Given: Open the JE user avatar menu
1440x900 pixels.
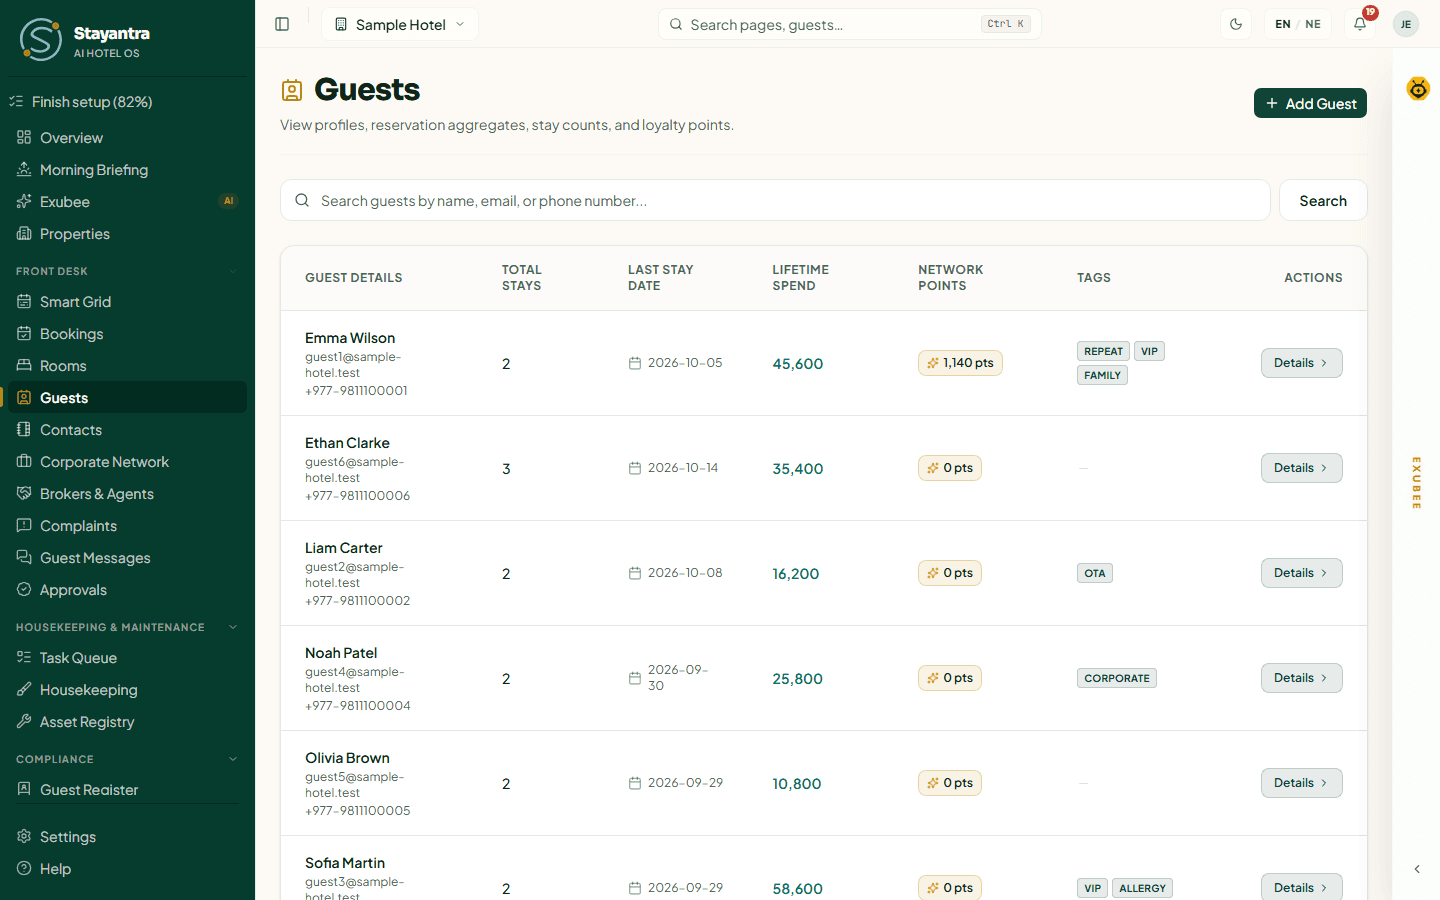Looking at the screenshot, I should (x=1406, y=24).
